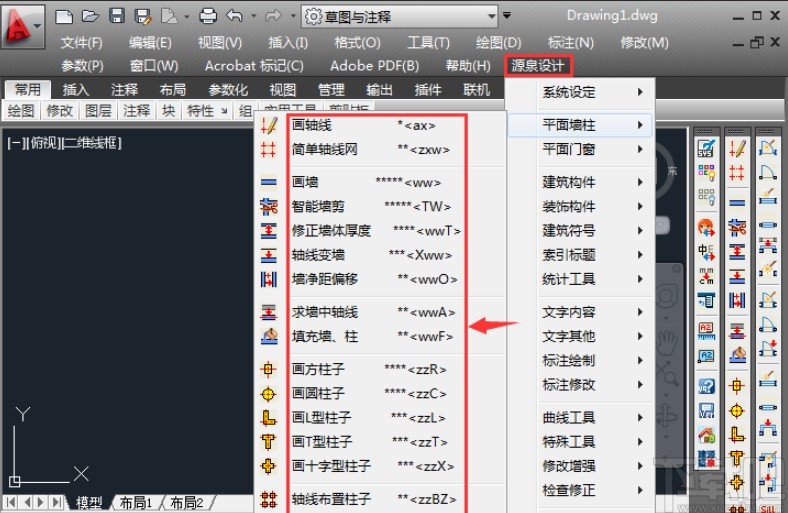Open the 修改(M) menu
788x513 pixels.
coord(644,43)
